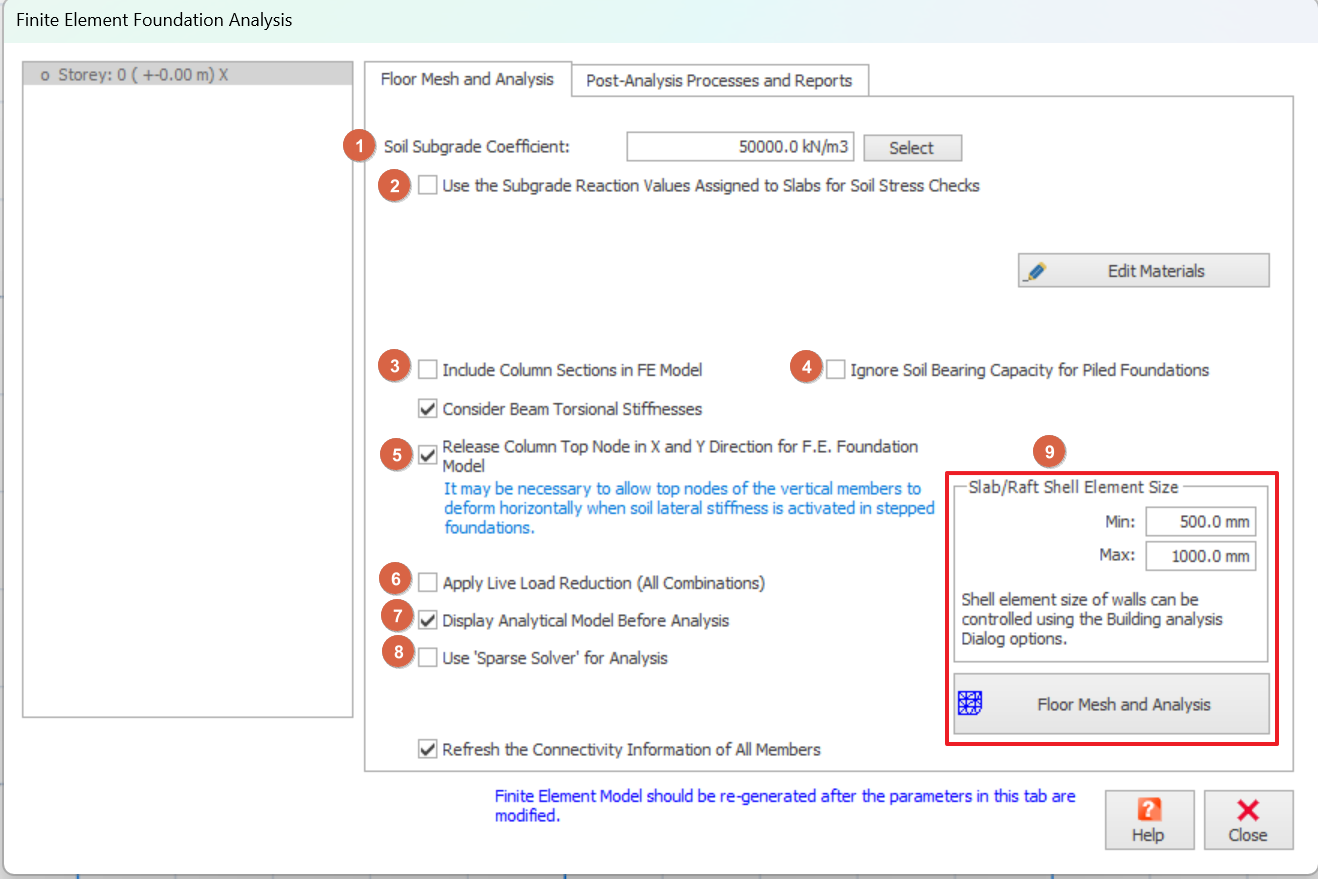
Task: Enable Apply Live Load Reduction checkbox
Action: (428, 582)
